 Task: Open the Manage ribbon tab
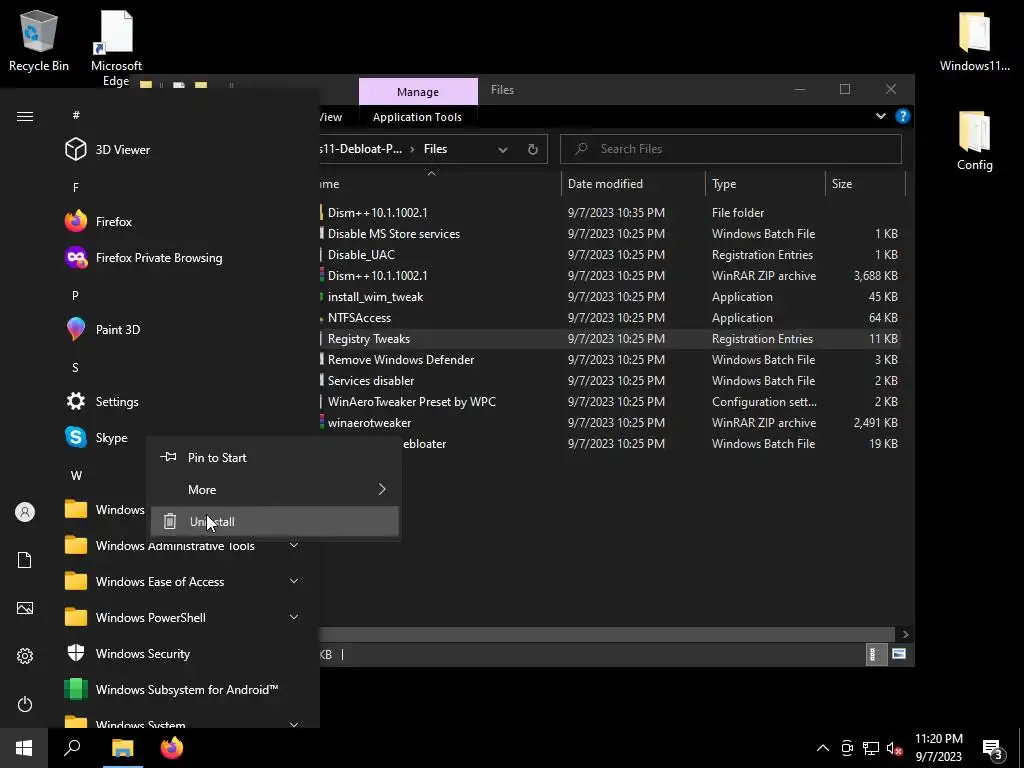[418, 92]
